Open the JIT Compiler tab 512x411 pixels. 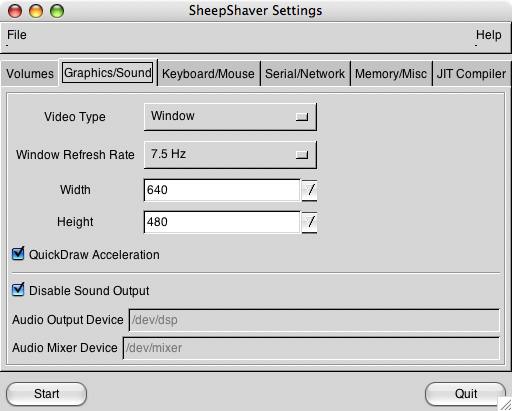(x=471, y=74)
